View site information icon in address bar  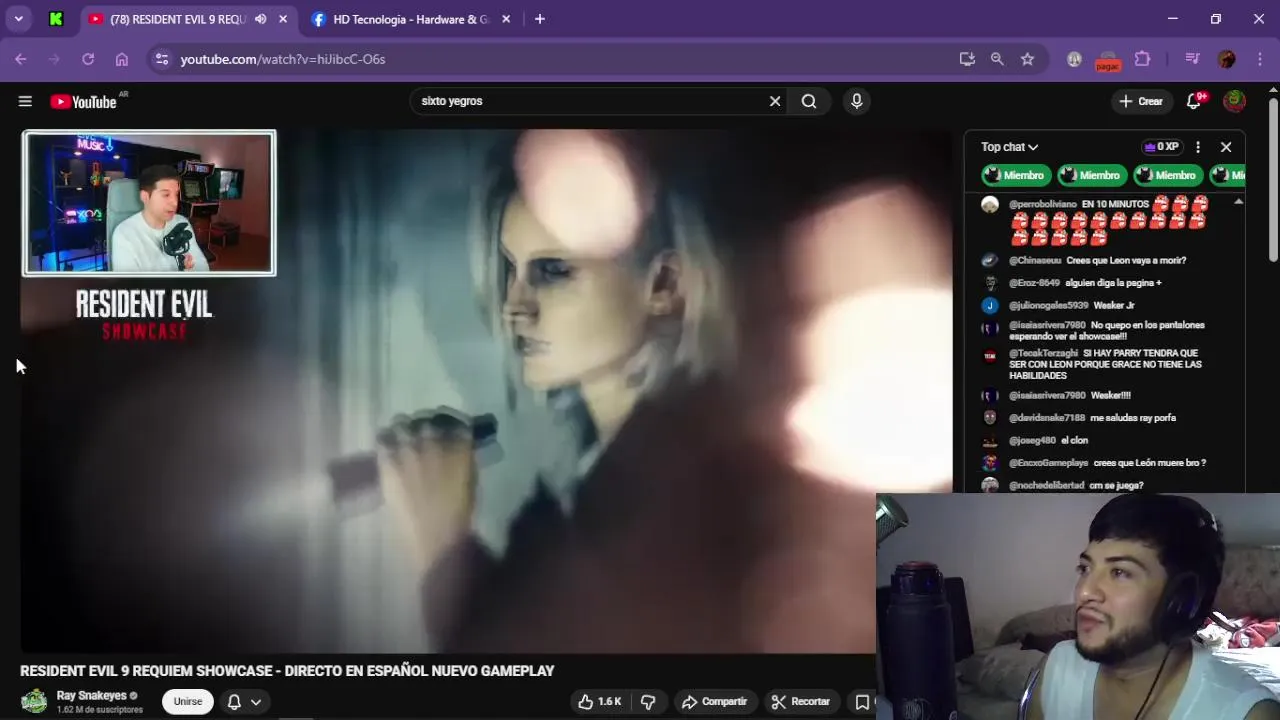pyautogui.click(x=162, y=59)
